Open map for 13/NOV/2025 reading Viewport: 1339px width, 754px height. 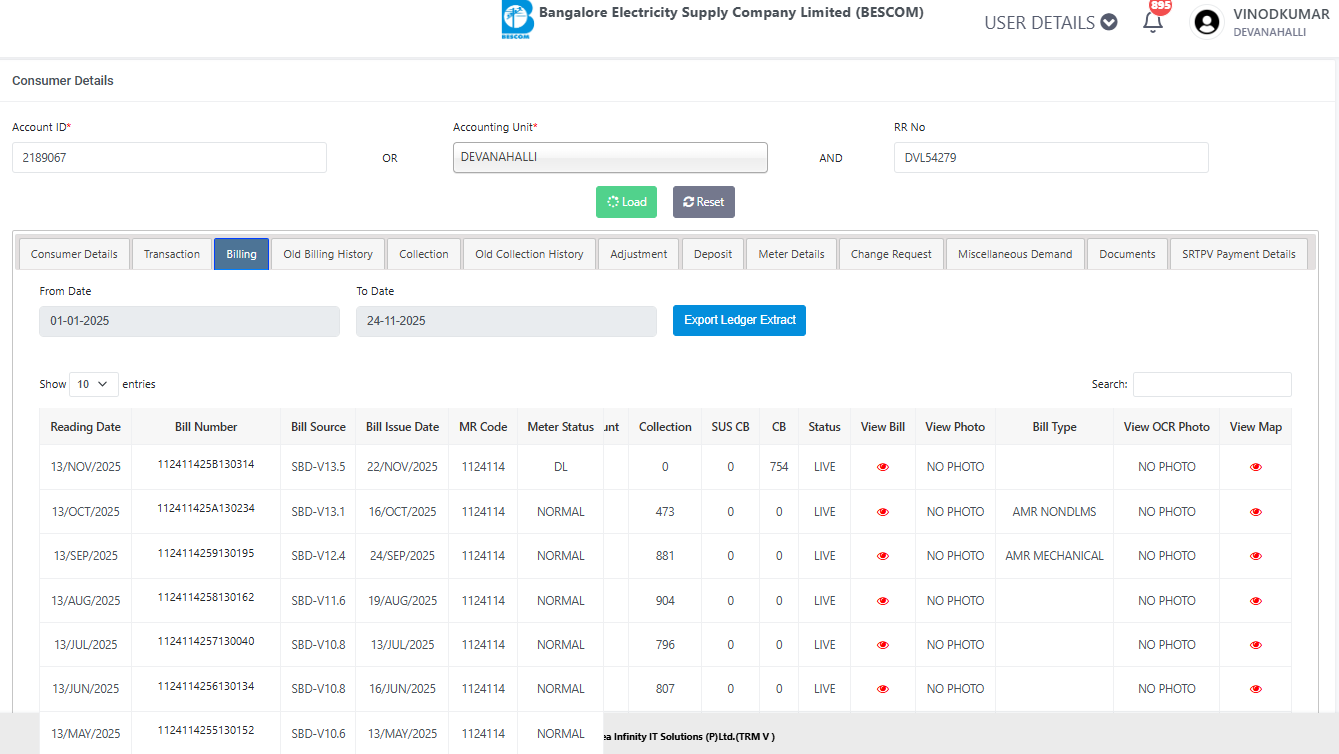click(x=1255, y=467)
